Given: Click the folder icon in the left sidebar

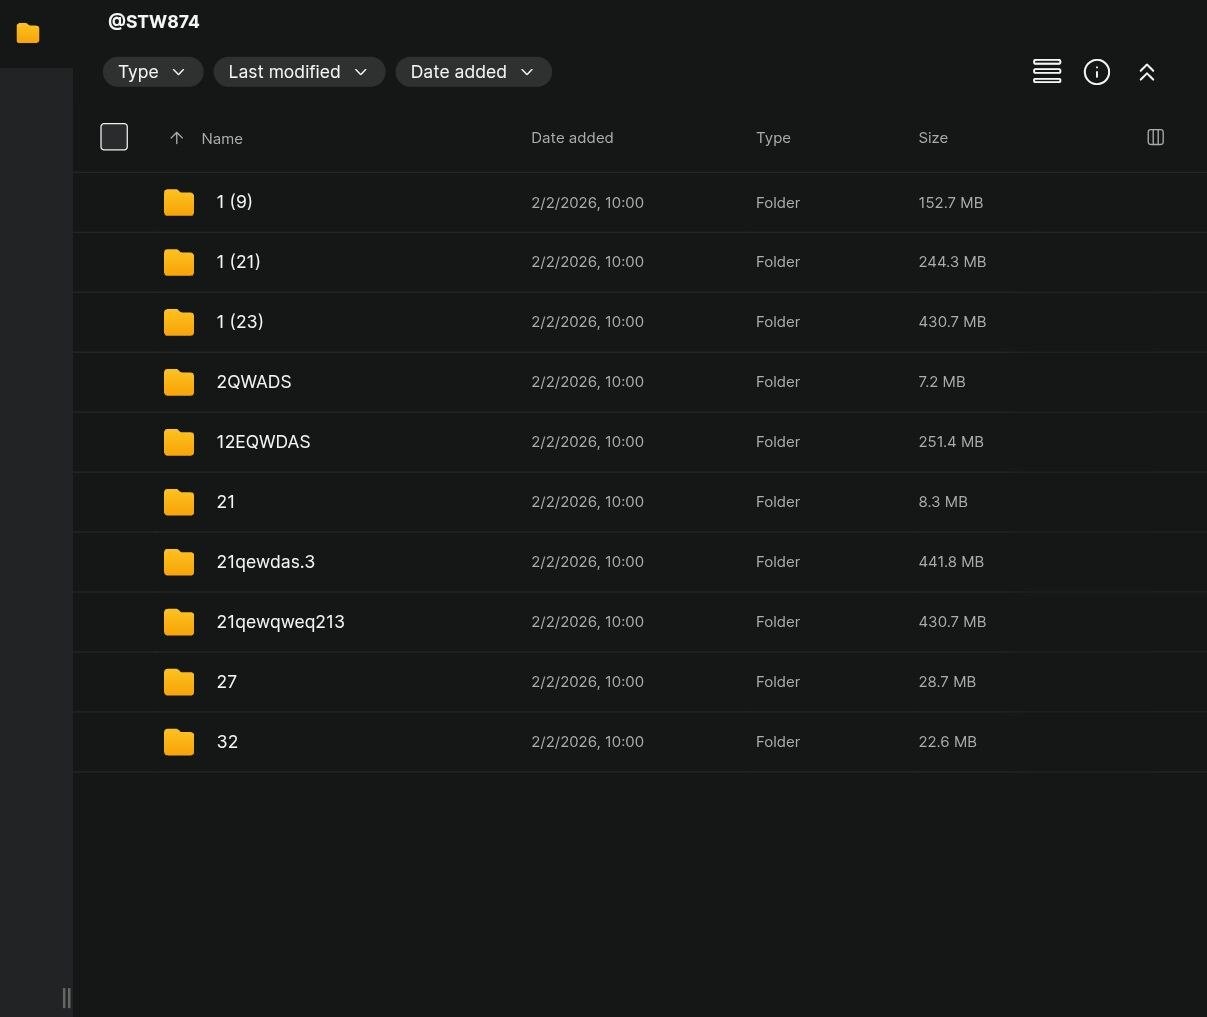Looking at the screenshot, I should pyautogui.click(x=28, y=34).
